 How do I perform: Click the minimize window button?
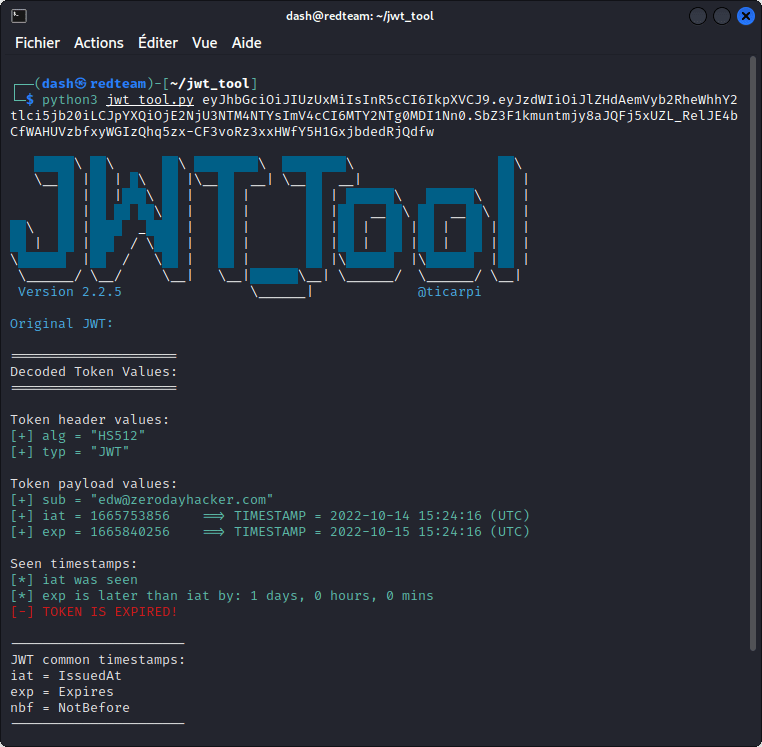coord(698,16)
